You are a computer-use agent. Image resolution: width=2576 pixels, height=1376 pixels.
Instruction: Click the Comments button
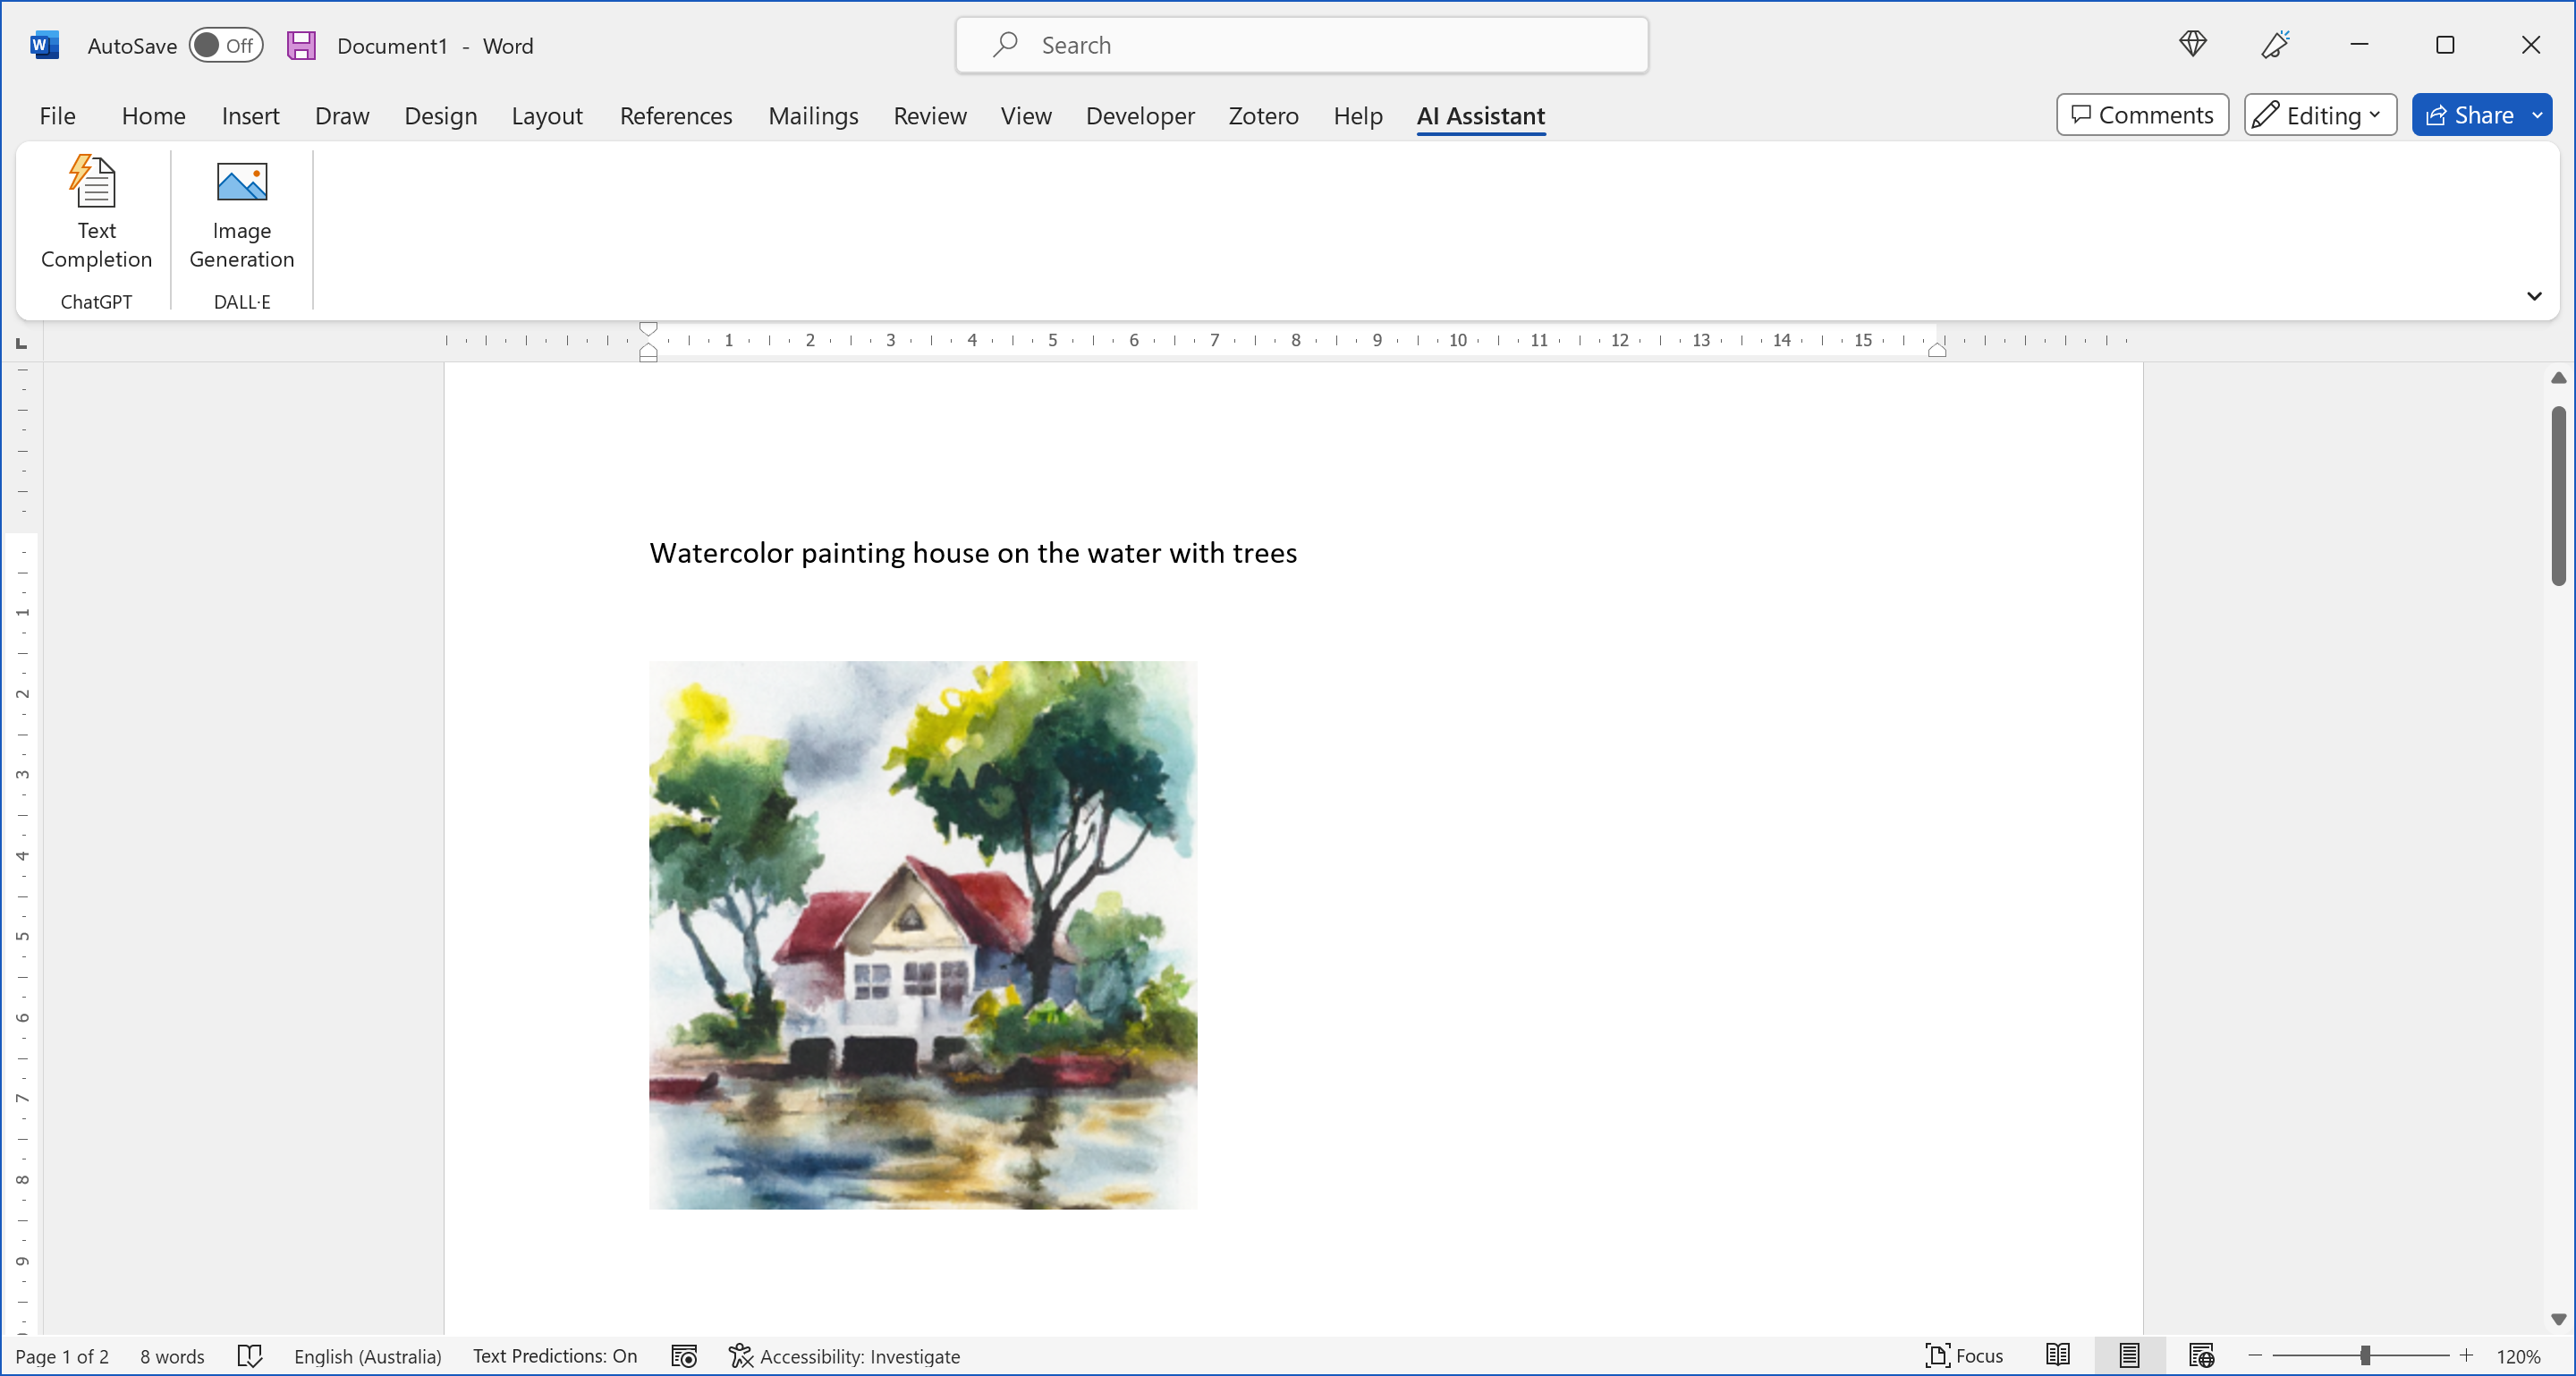coord(2142,115)
